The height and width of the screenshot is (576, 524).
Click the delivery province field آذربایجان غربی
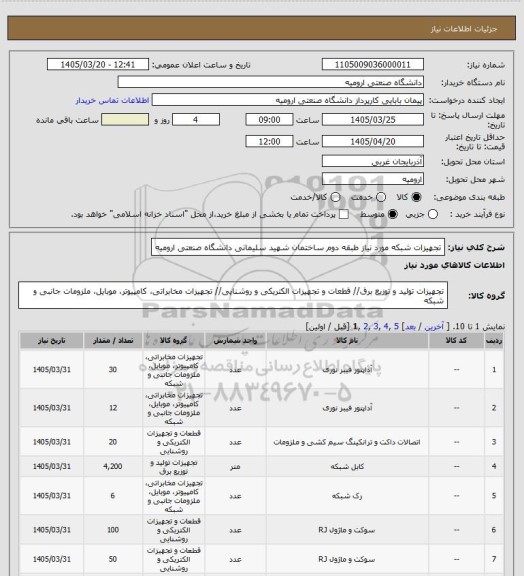click(x=373, y=161)
